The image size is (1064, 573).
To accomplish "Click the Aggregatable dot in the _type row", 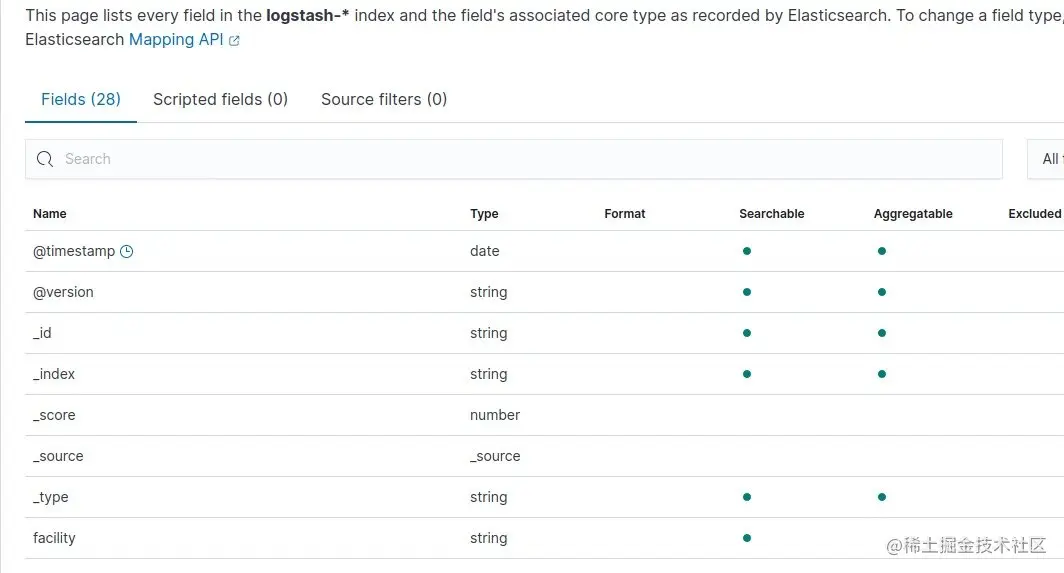I will (x=881, y=497).
